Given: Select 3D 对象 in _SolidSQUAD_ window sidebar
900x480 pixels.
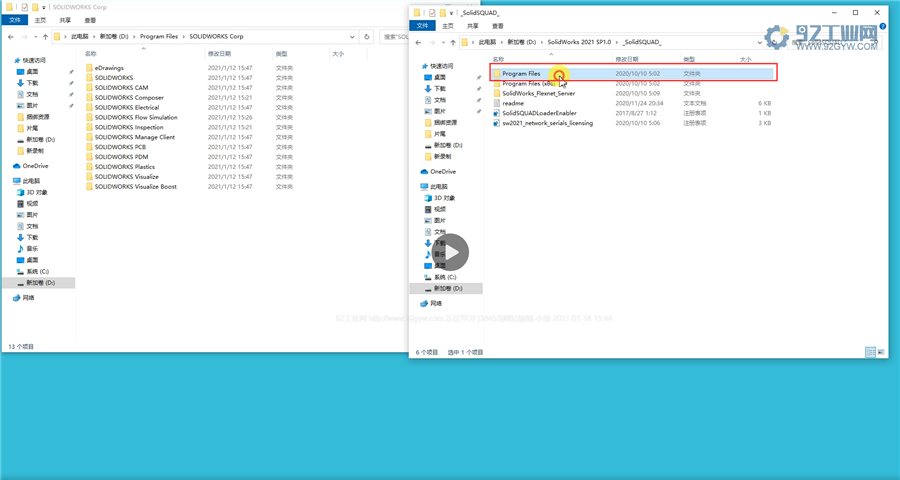Looking at the screenshot, I should pyautogui.click(x=440, y=198).
